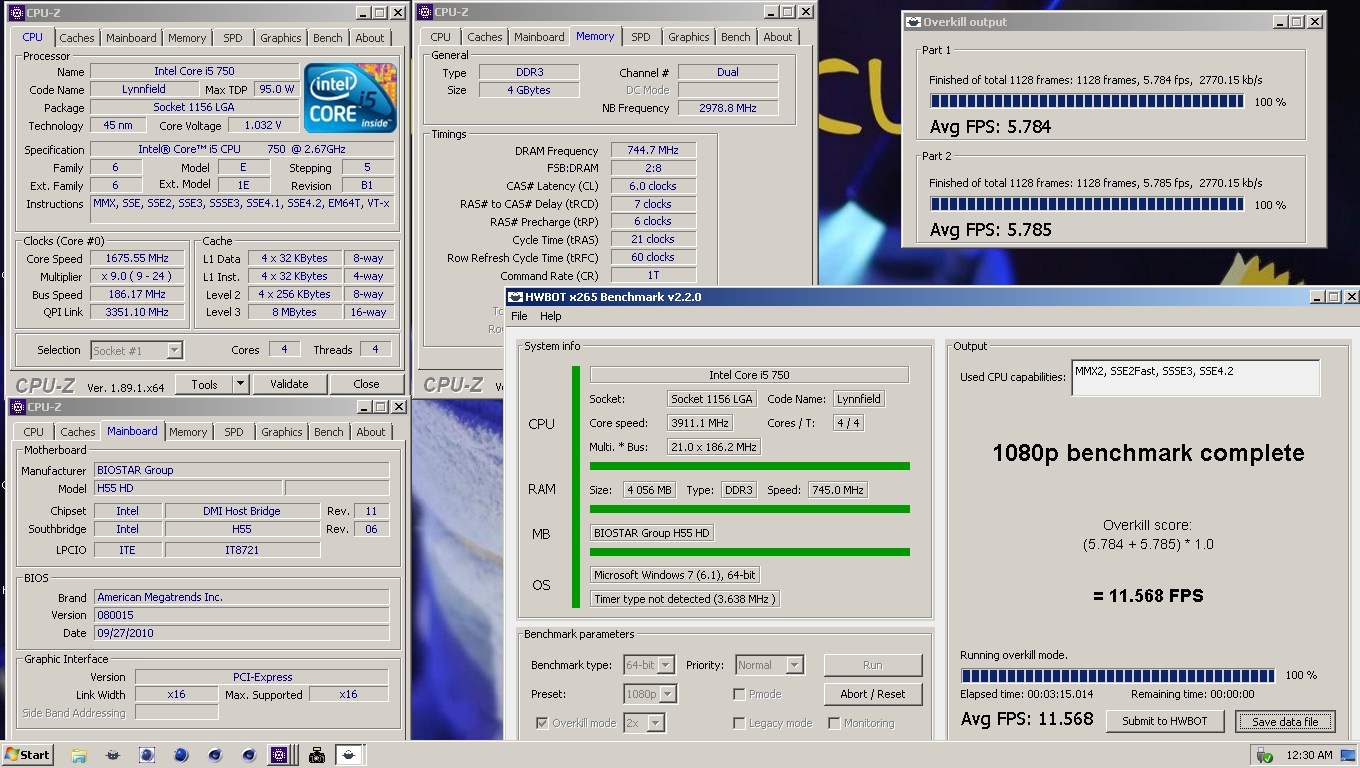The width and height of the screenshot is (1360, 768).
Task: Click the Save data file button
Action: click(1285, 721)
